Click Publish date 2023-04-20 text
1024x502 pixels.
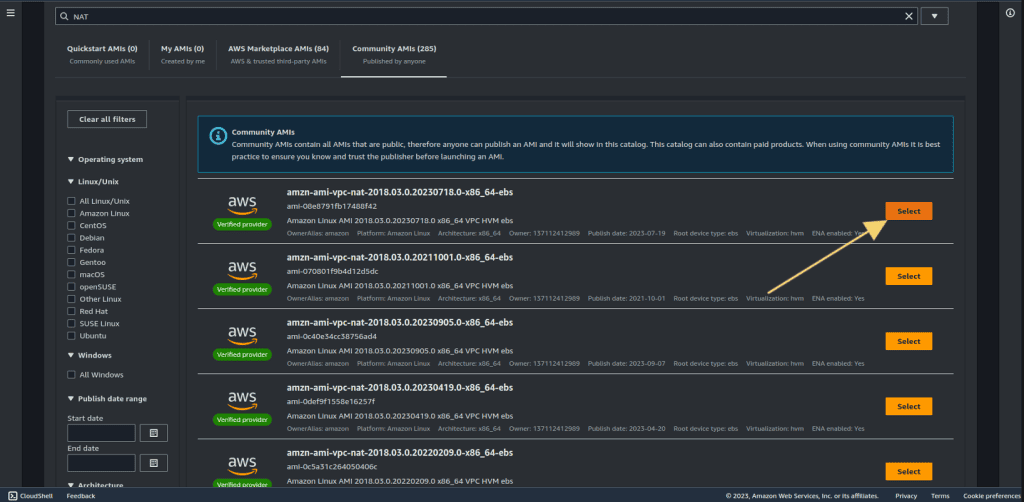(626, 429)
